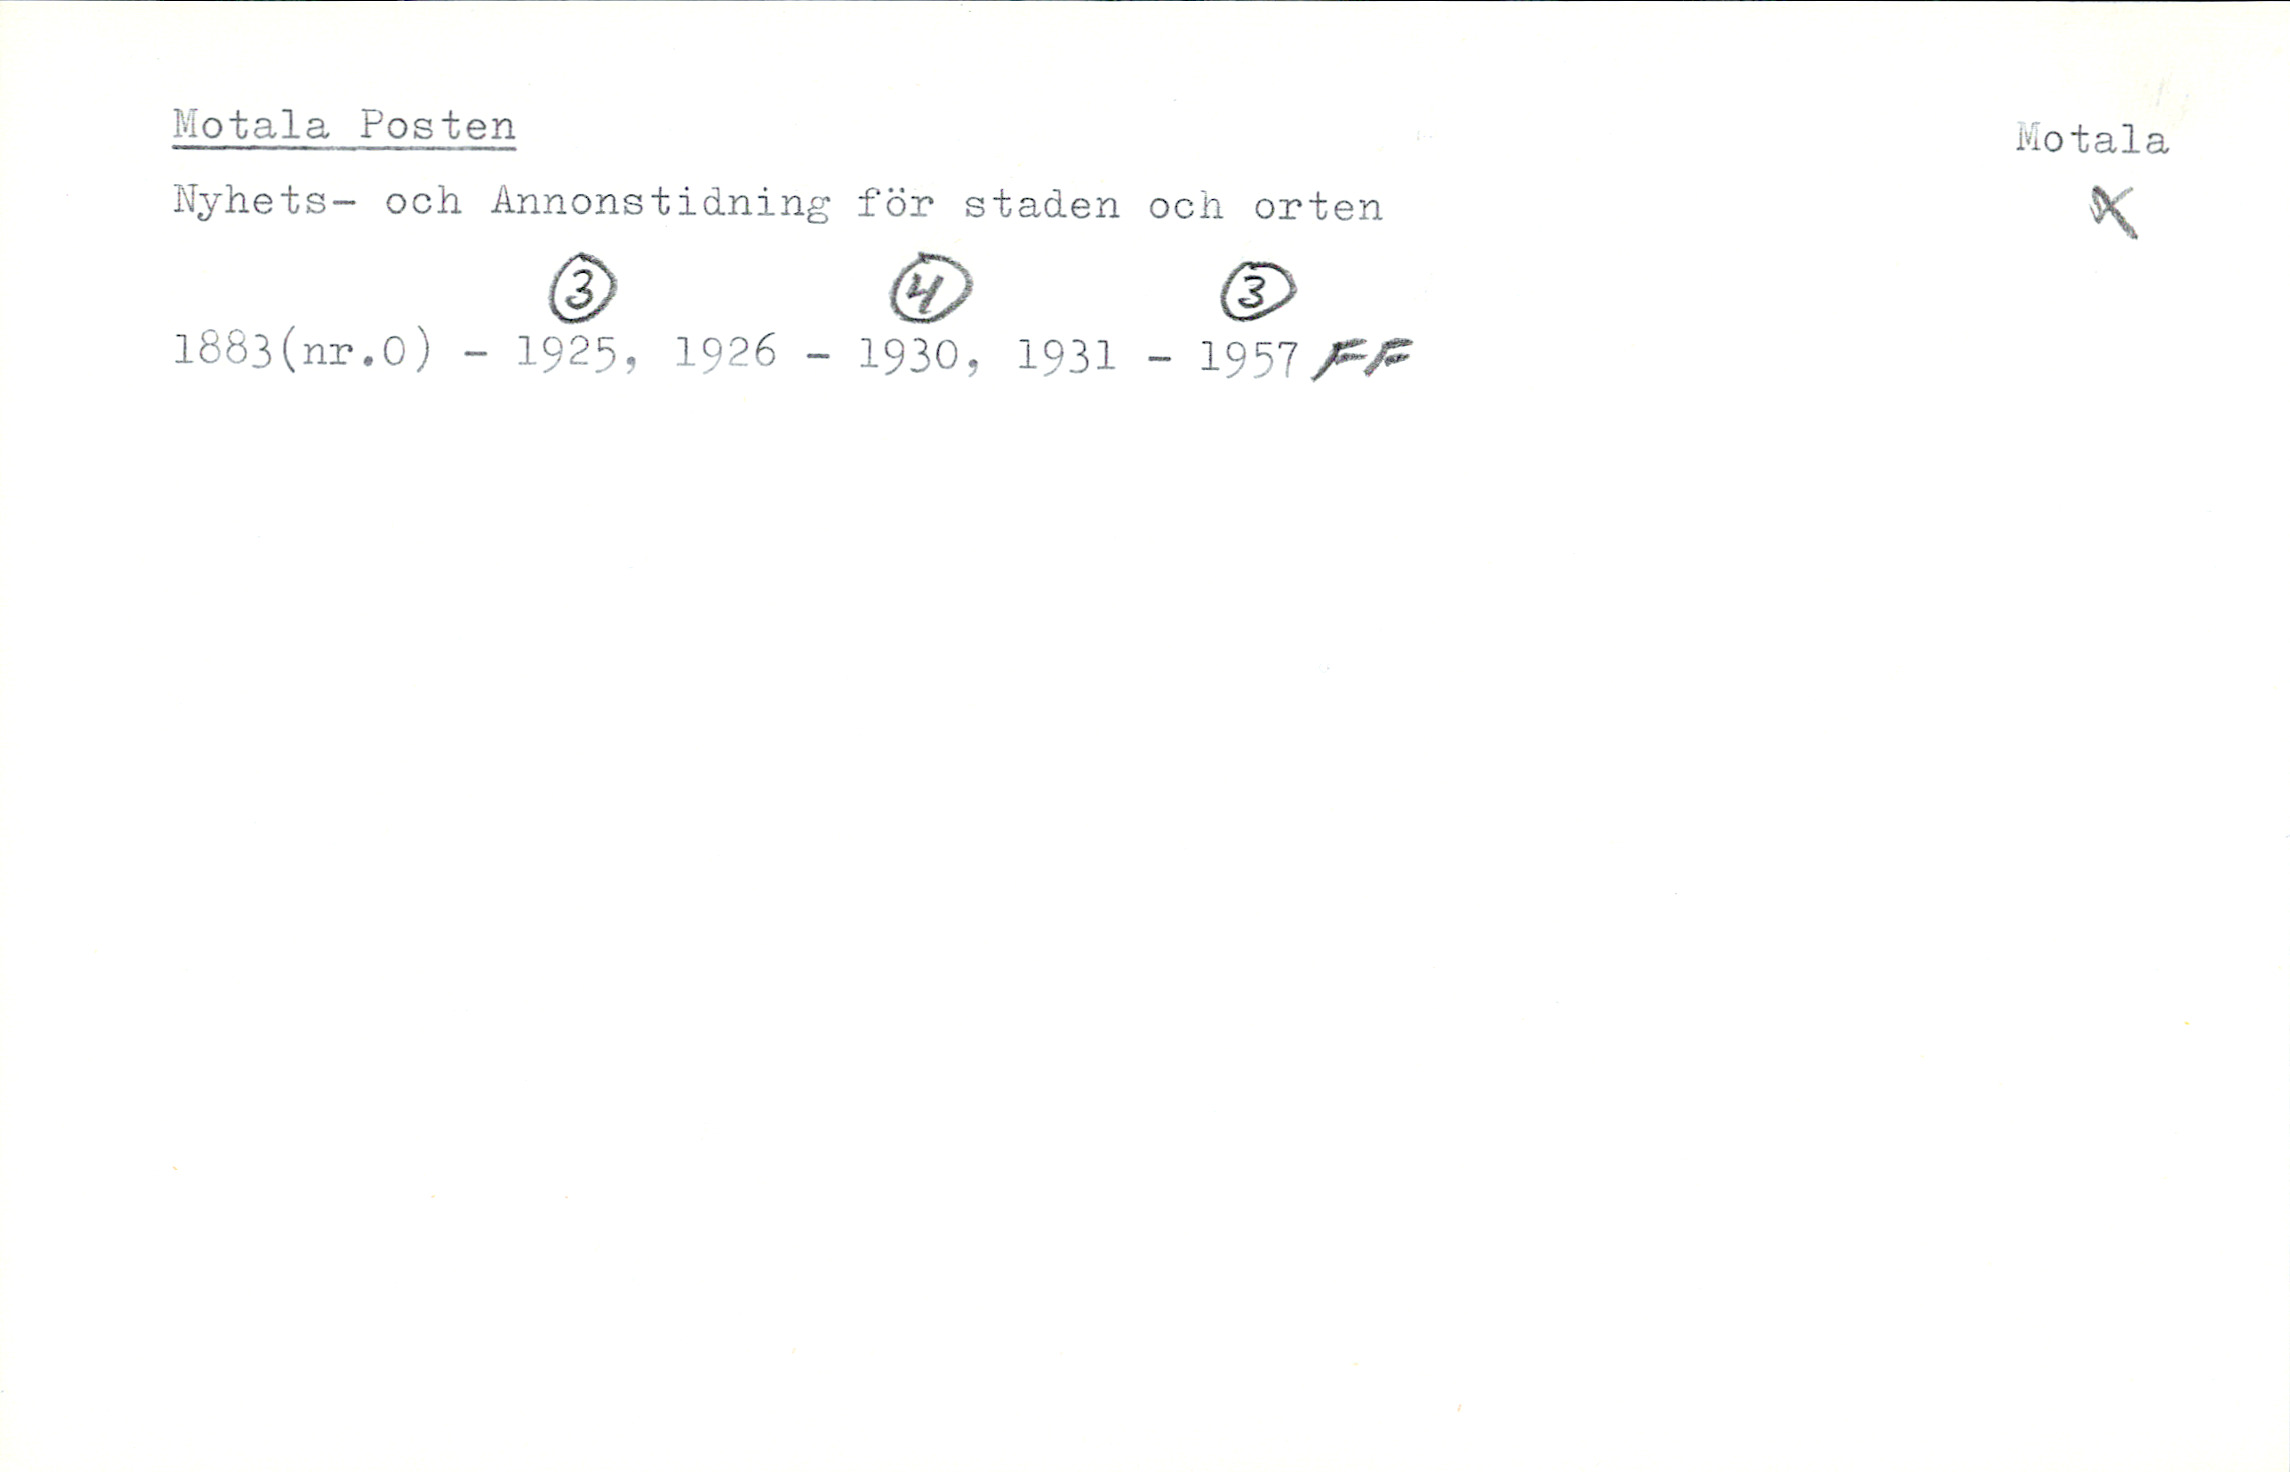2290x1472 pixels.
Task: Click the handwritten FF after 1957
Action: 1362,359
